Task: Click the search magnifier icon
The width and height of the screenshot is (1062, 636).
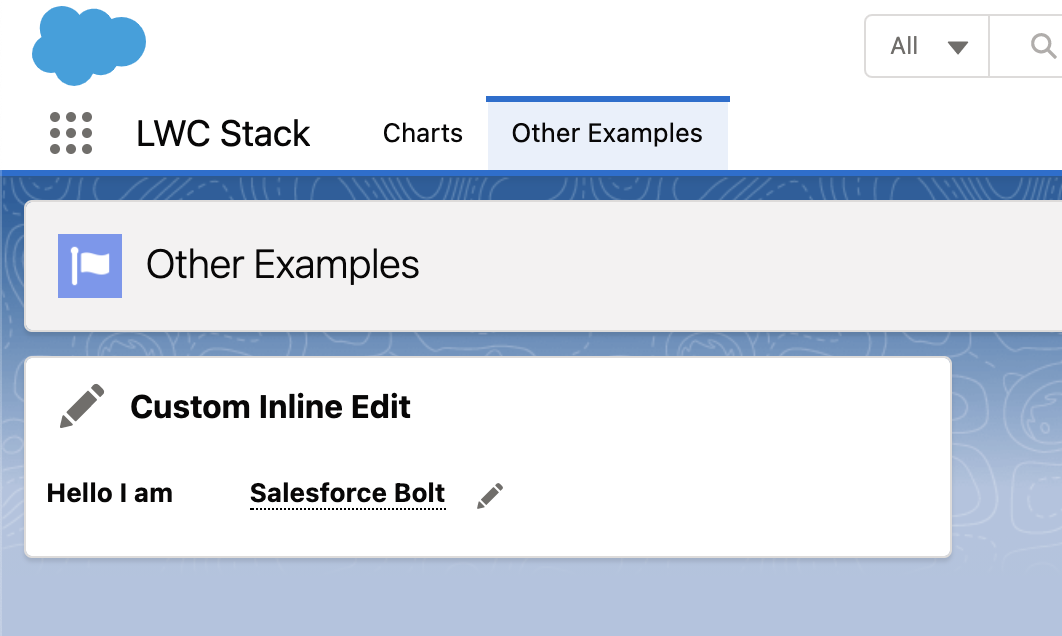Action: coord(1043,46)
